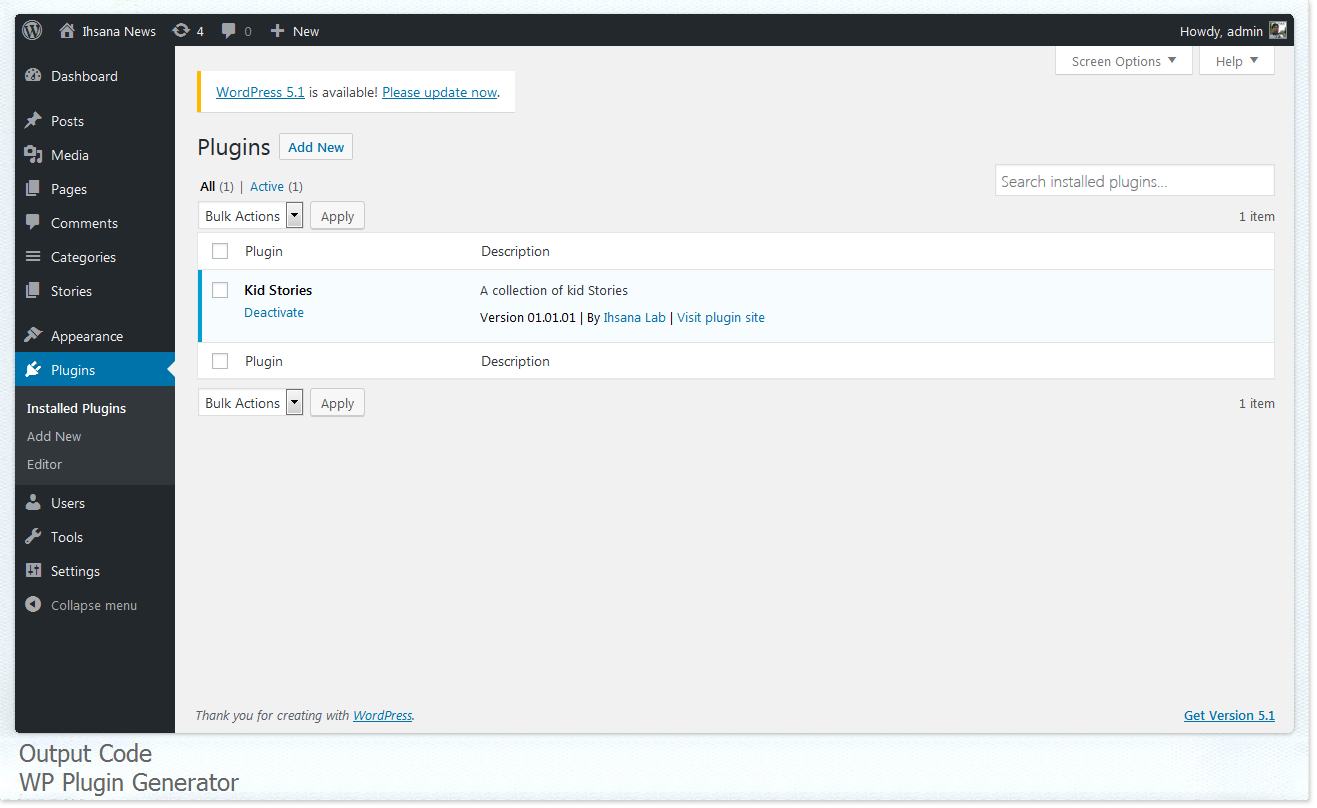This screenshot has width=1317, height=808.
Task: Check the Kid Stories plugin checkbox
Action: [220, 290]
